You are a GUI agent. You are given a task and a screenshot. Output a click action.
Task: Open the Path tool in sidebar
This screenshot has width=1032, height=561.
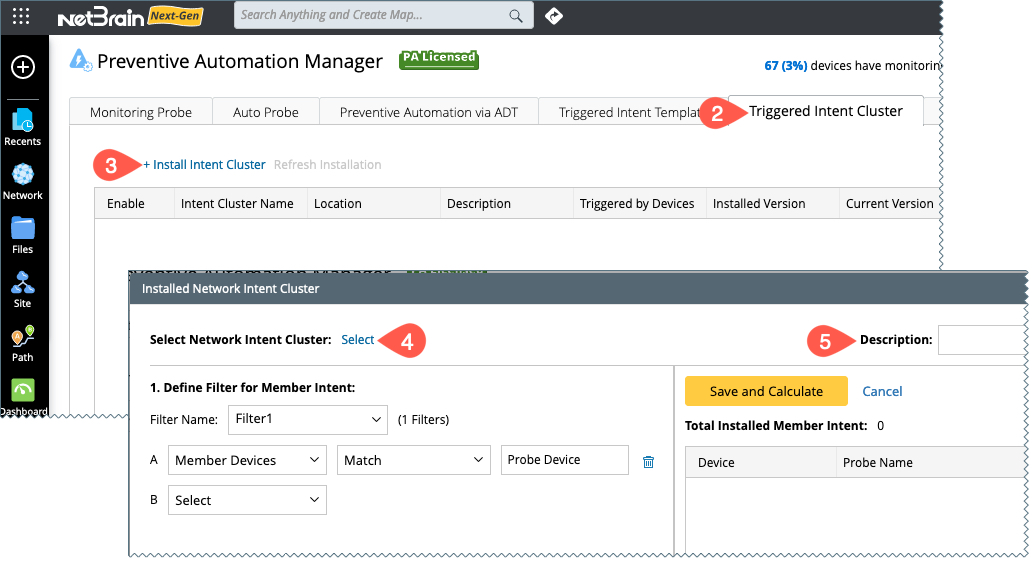point(22,344)
